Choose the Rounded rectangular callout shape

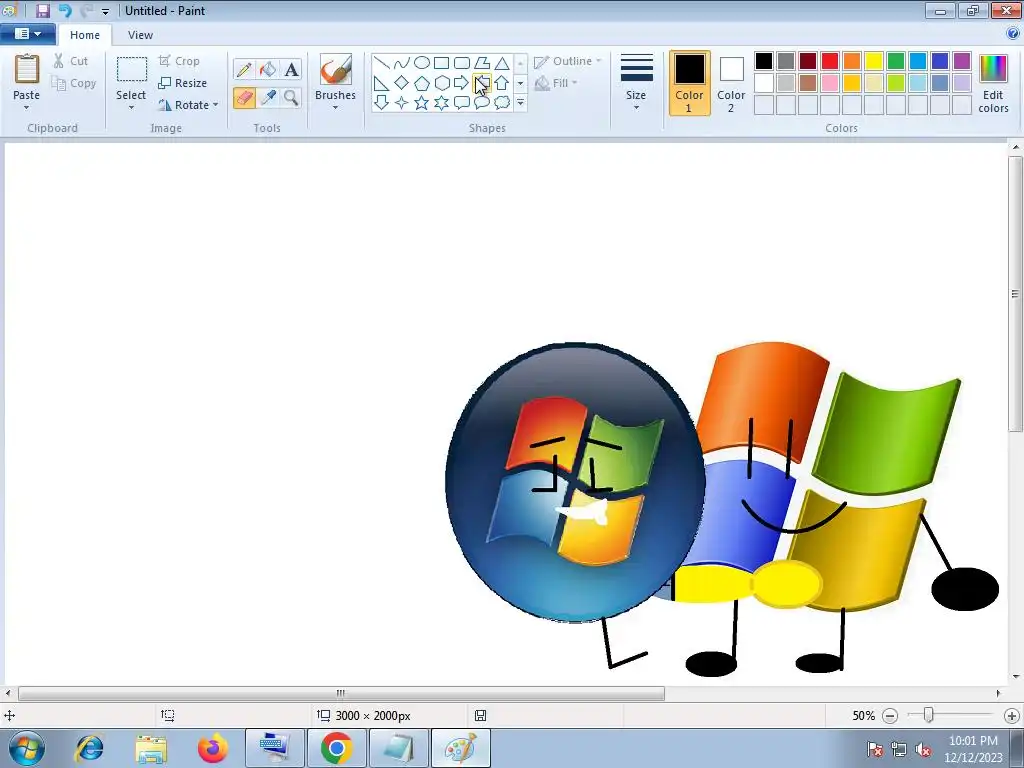(462, 103)
